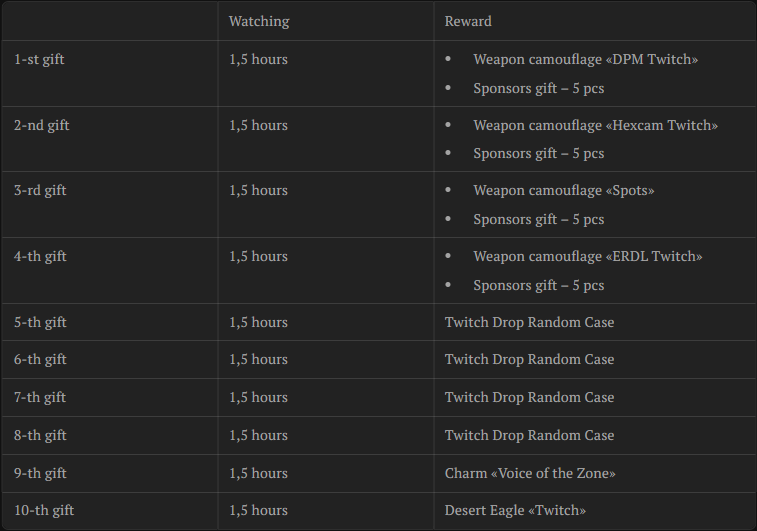The width and height of the screenshot is (757, 531).
Task: Click "Weapon camouflage «Hexcam Twitch»" reward
Action: (595, 126)
